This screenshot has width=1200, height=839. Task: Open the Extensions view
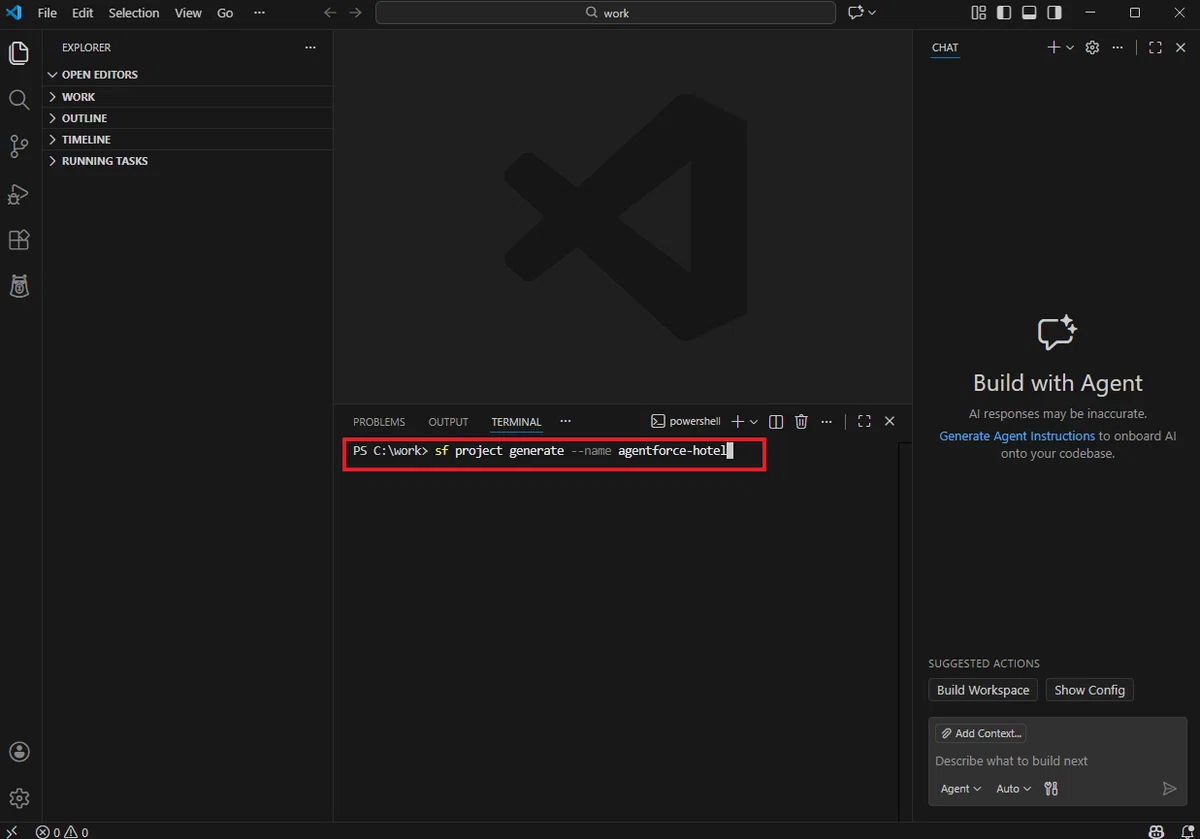pos(19,240)
